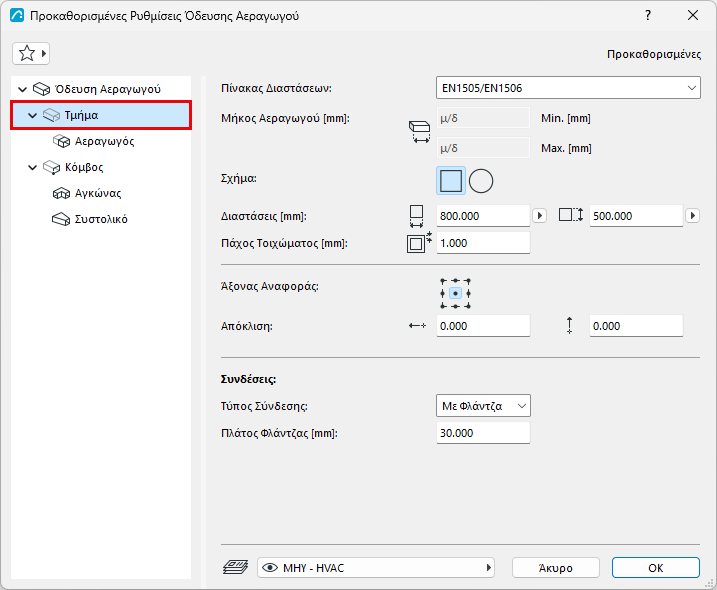
Task: Click the horizontal offset field
Action: 483,326
